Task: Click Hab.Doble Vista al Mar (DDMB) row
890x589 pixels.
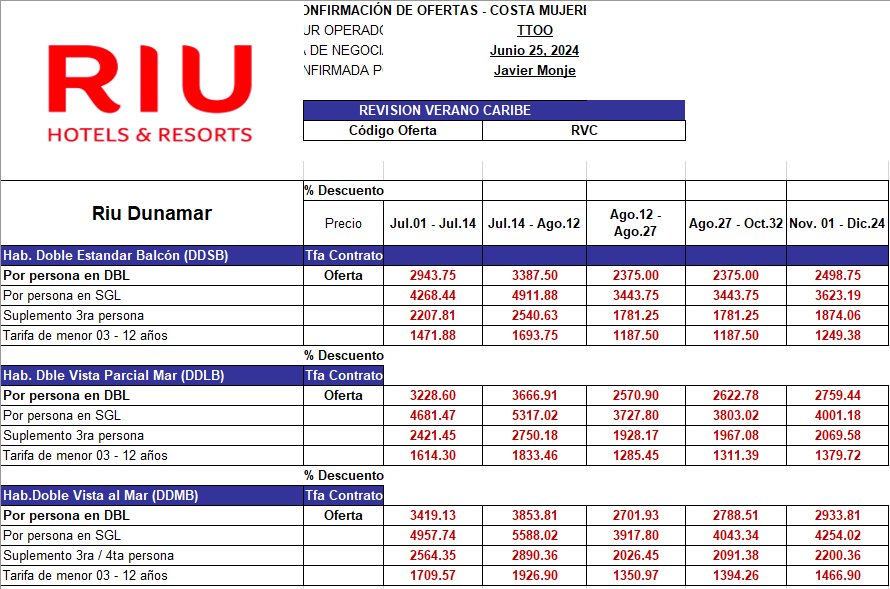Action: point(152,495)
